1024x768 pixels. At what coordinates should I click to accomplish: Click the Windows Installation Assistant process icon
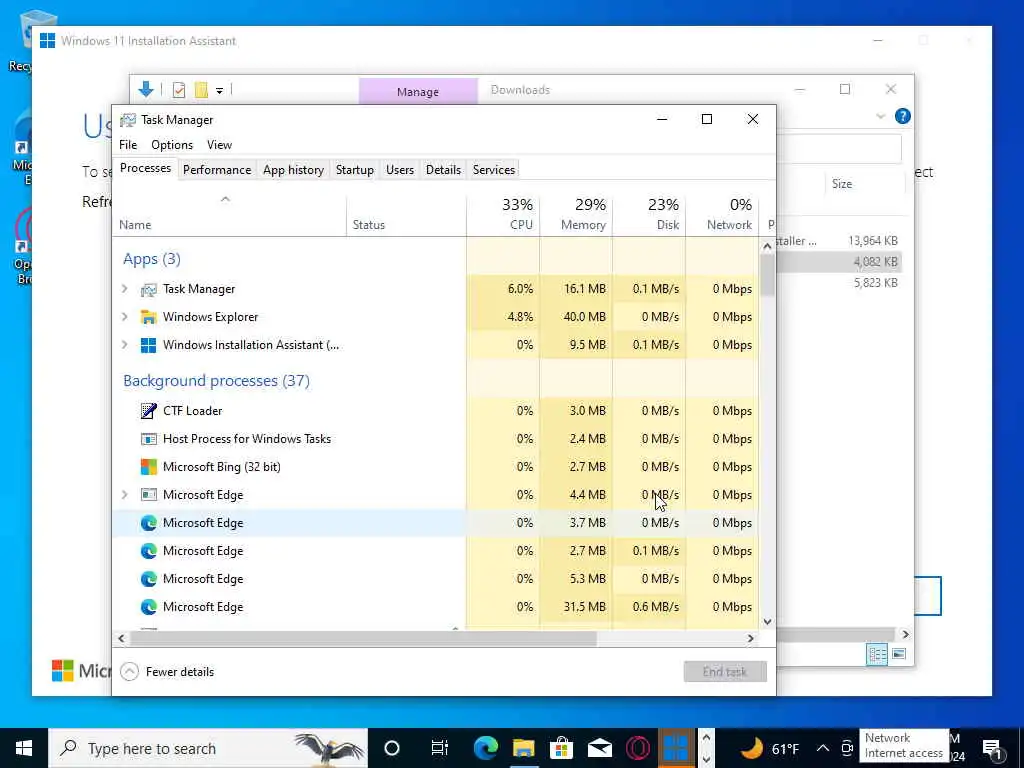click(x=149, y=345)
